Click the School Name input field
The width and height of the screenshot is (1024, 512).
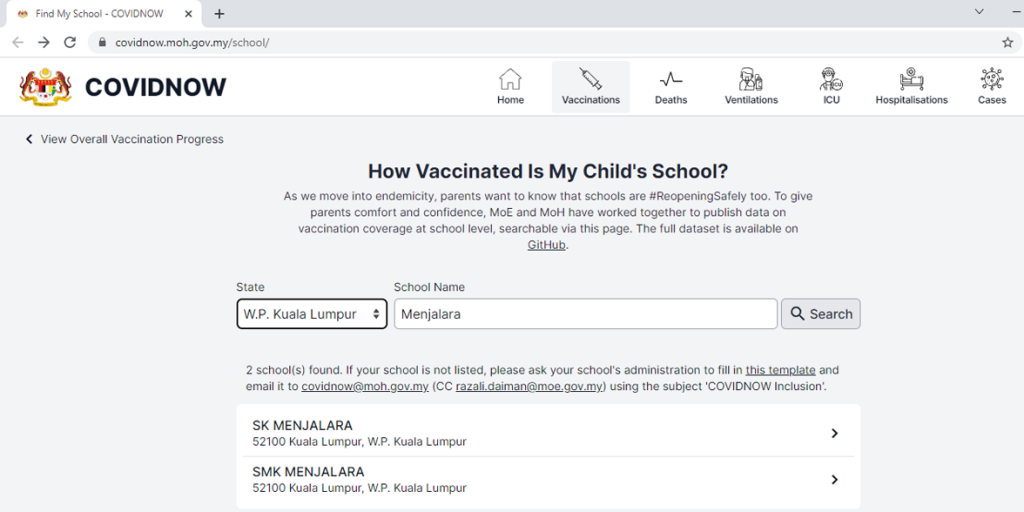(x=586, y=314)
